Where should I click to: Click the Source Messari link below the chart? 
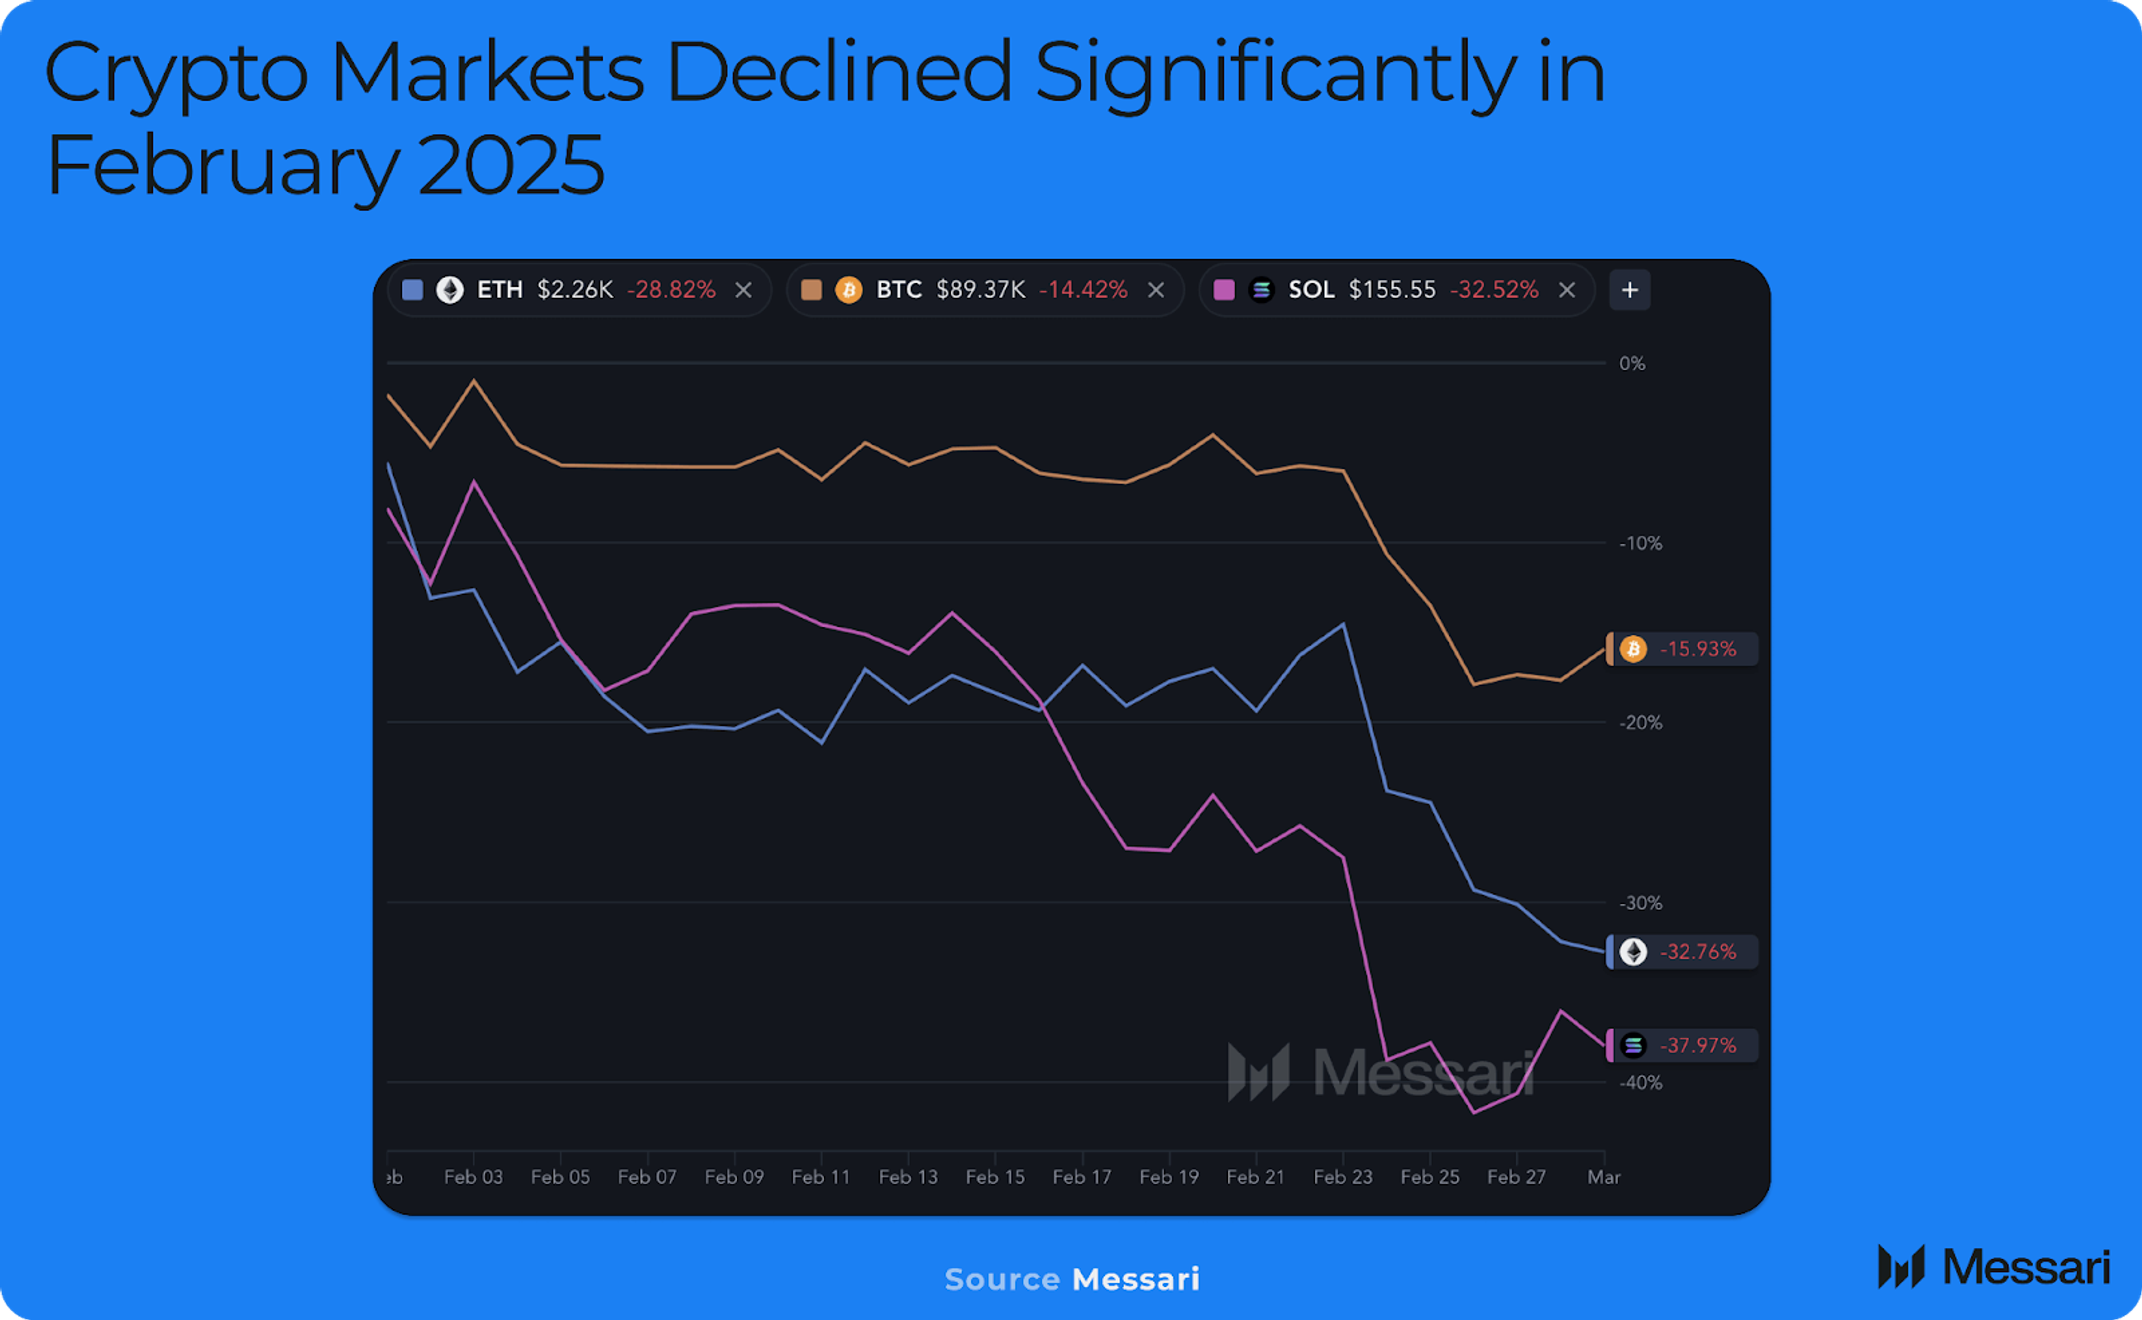tap(1071, 1279)
